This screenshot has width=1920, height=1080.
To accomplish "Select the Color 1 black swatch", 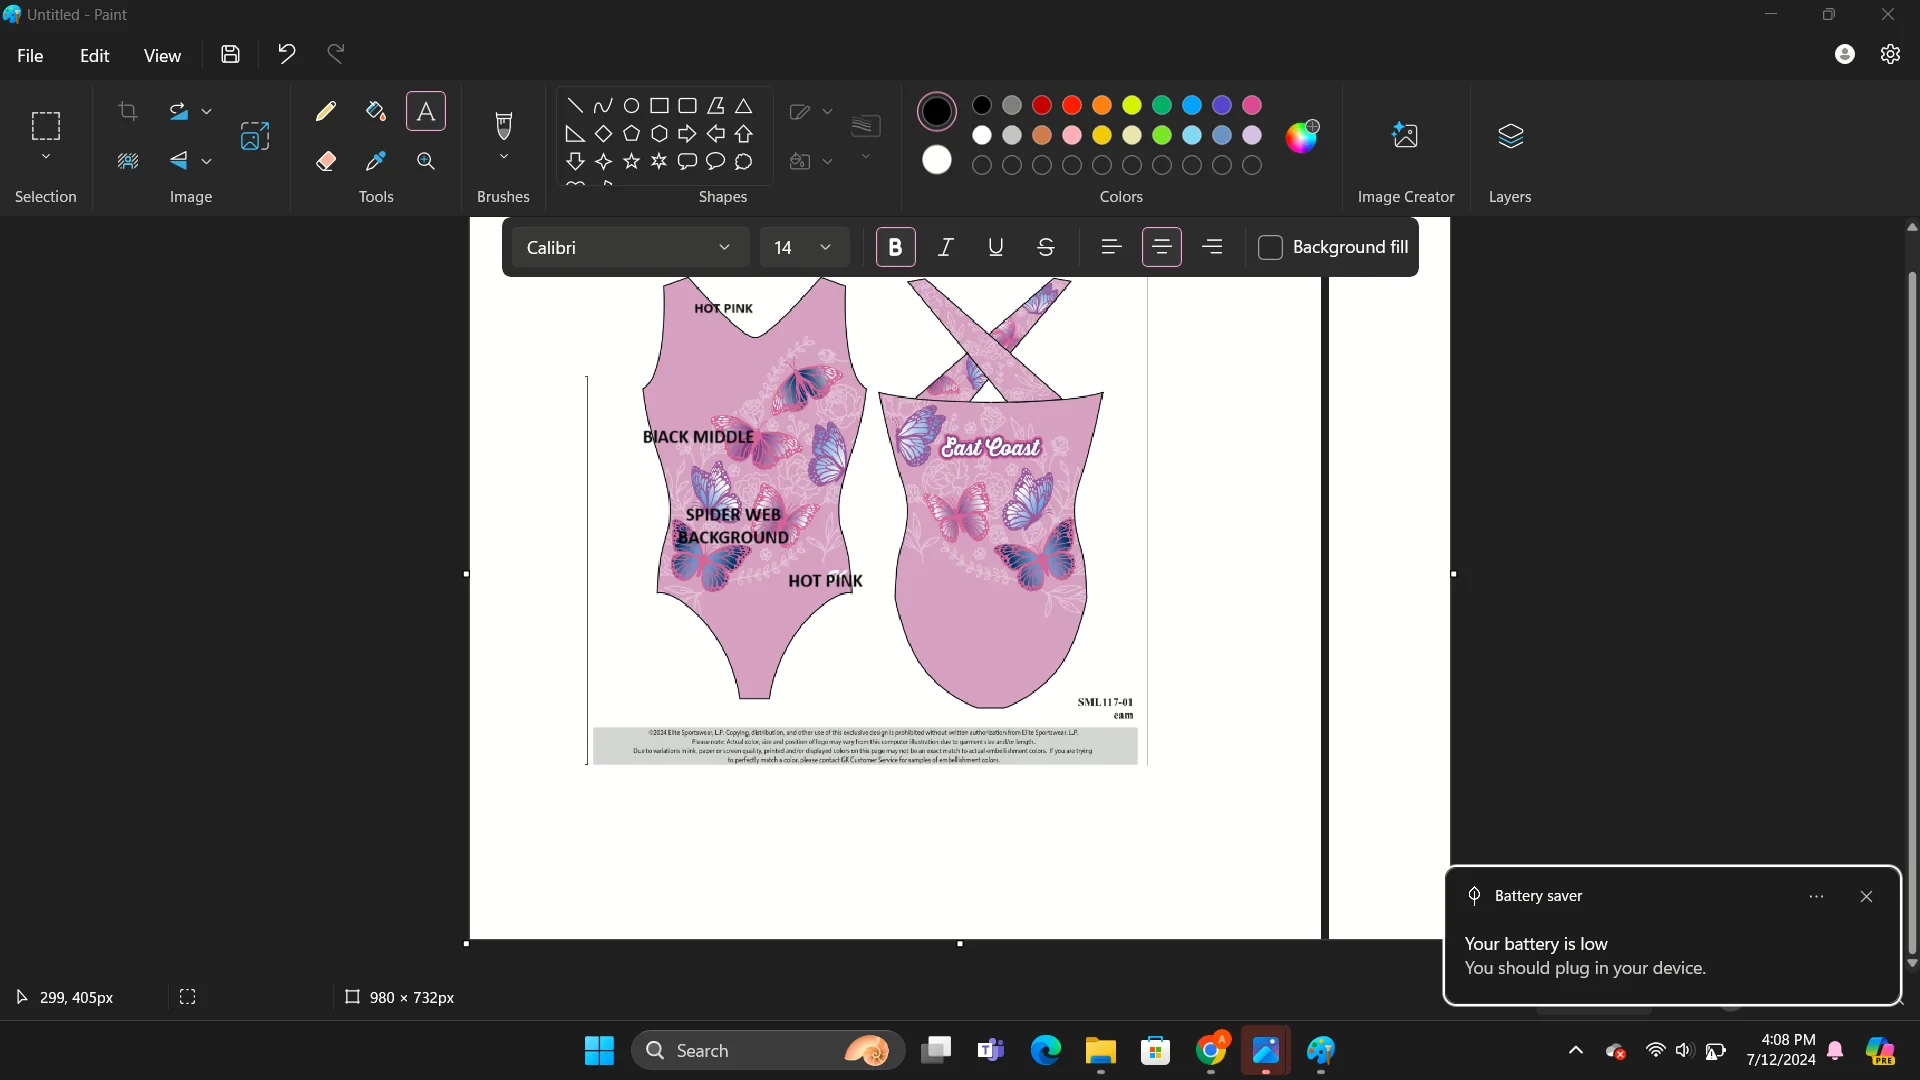I will 937,111.
